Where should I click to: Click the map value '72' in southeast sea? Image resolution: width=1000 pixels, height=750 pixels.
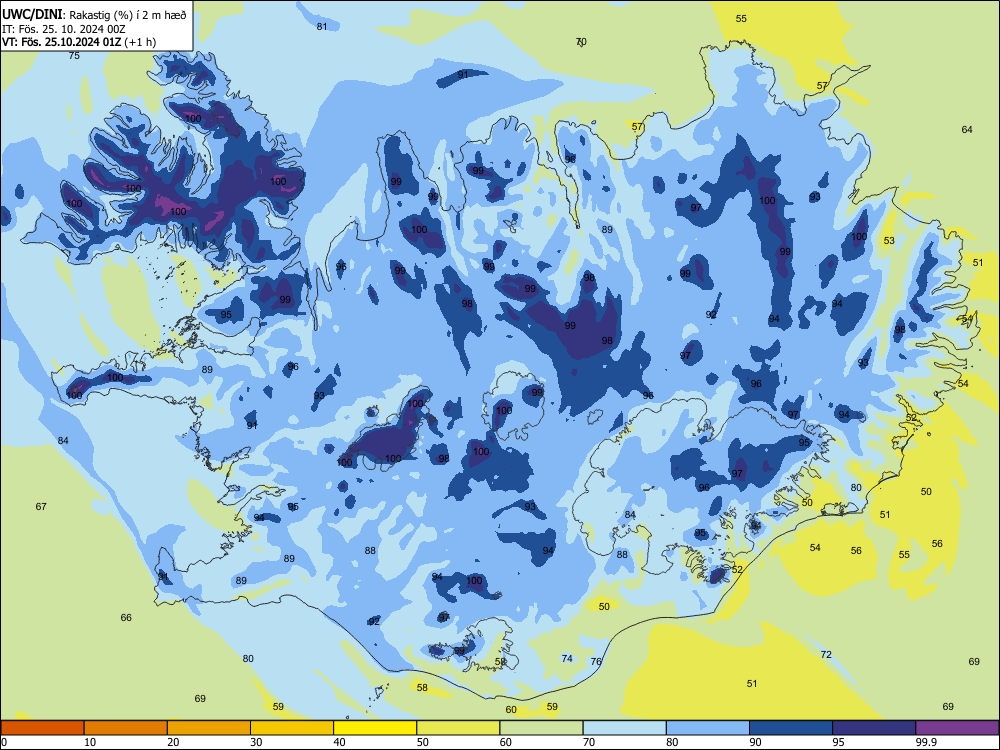pos(826,654)
